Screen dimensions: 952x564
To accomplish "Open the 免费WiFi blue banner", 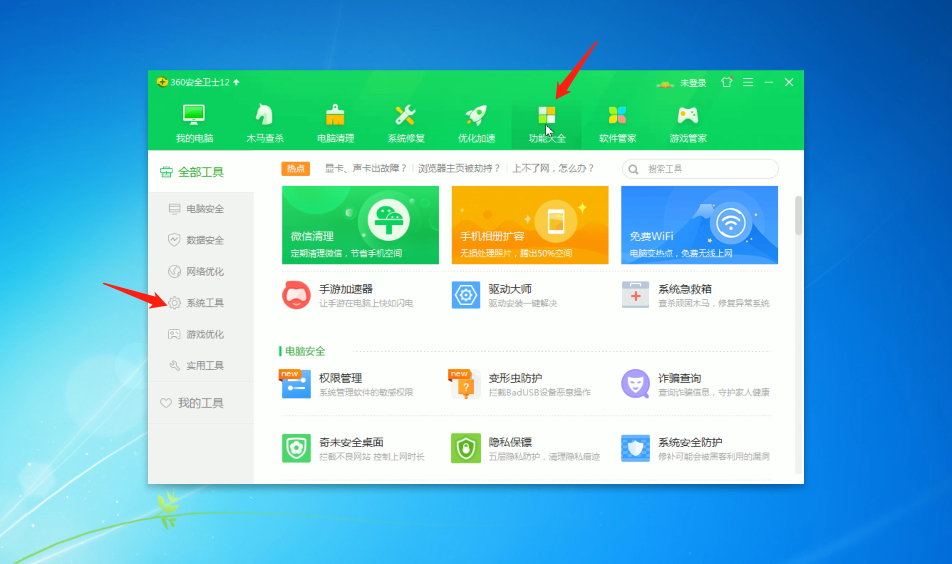I will [x=699, y=225].
